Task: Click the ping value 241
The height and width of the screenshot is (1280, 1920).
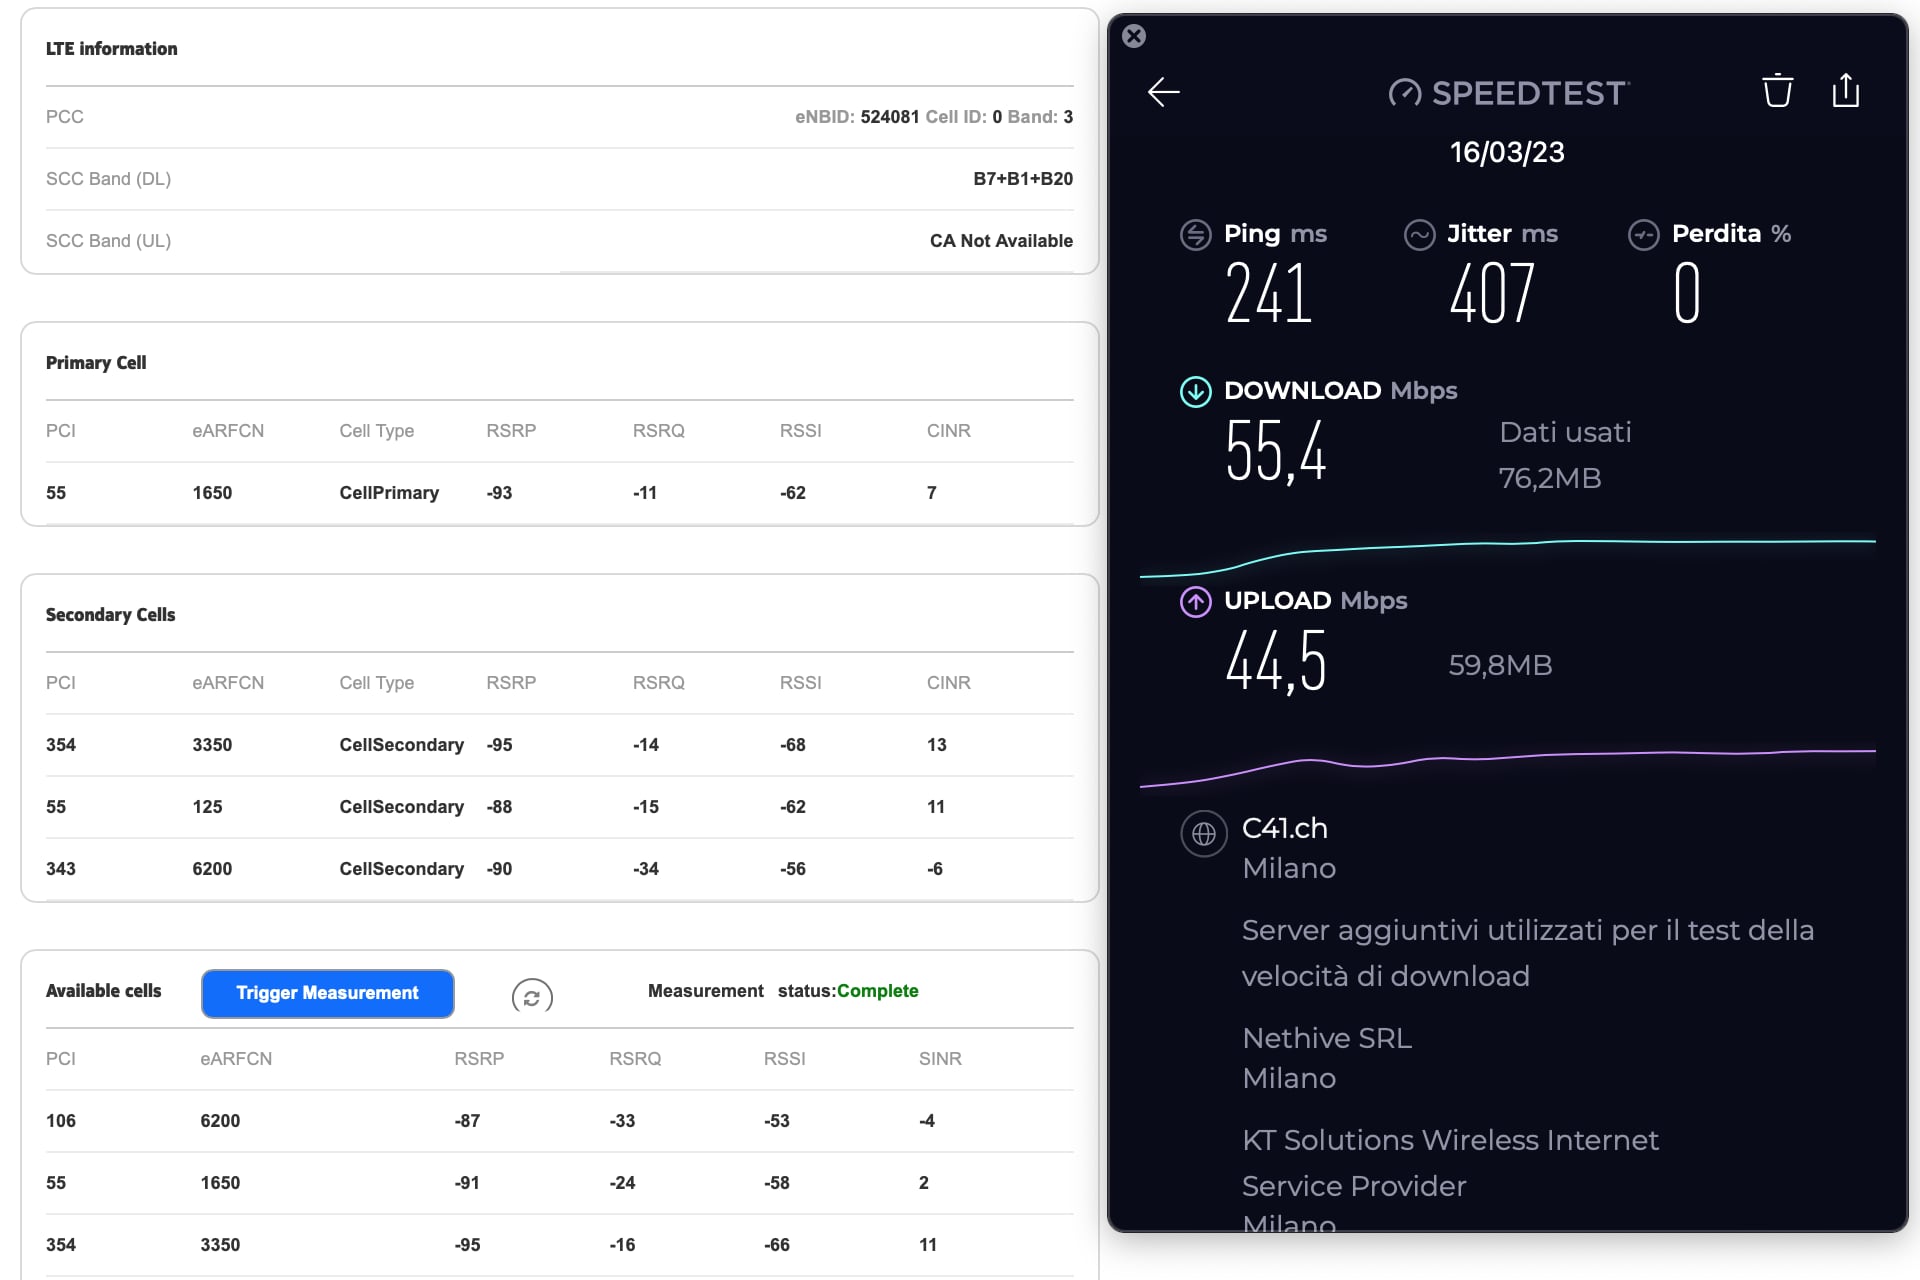Action: 1268,293
